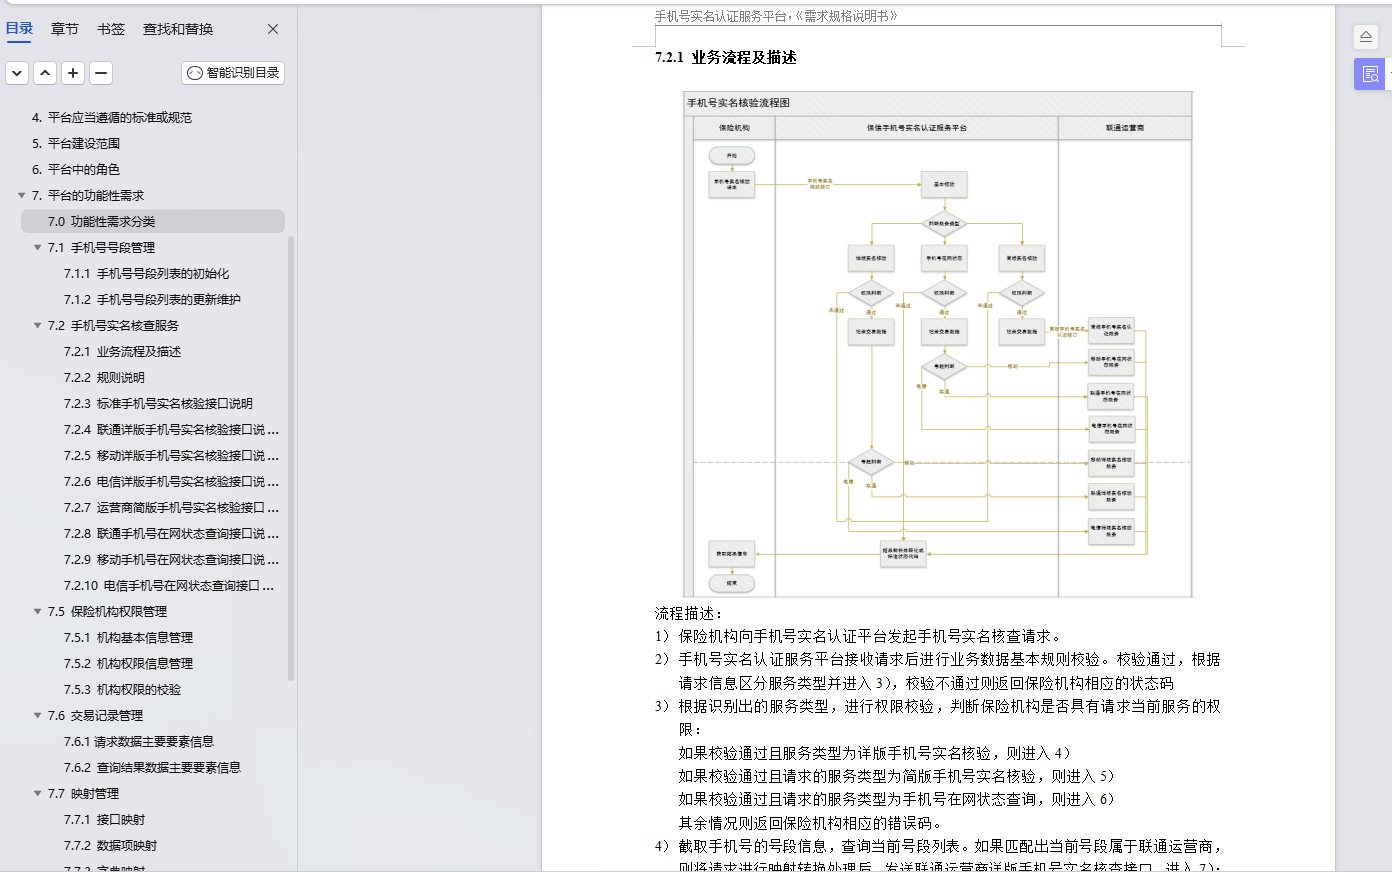Jump to 7.1.2 手机号号段列表的更新维护
Viewport: 1392px width, 872px height.
coord(152,299)
